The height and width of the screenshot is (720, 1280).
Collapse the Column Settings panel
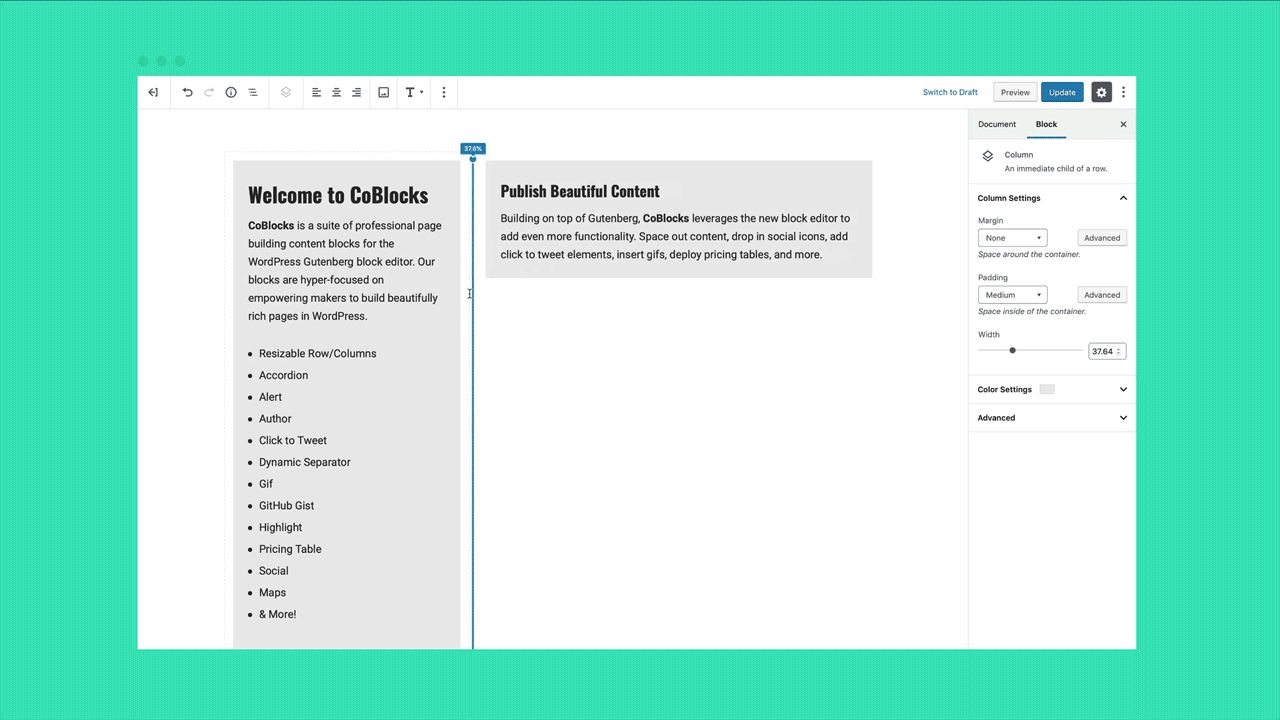1052,198
